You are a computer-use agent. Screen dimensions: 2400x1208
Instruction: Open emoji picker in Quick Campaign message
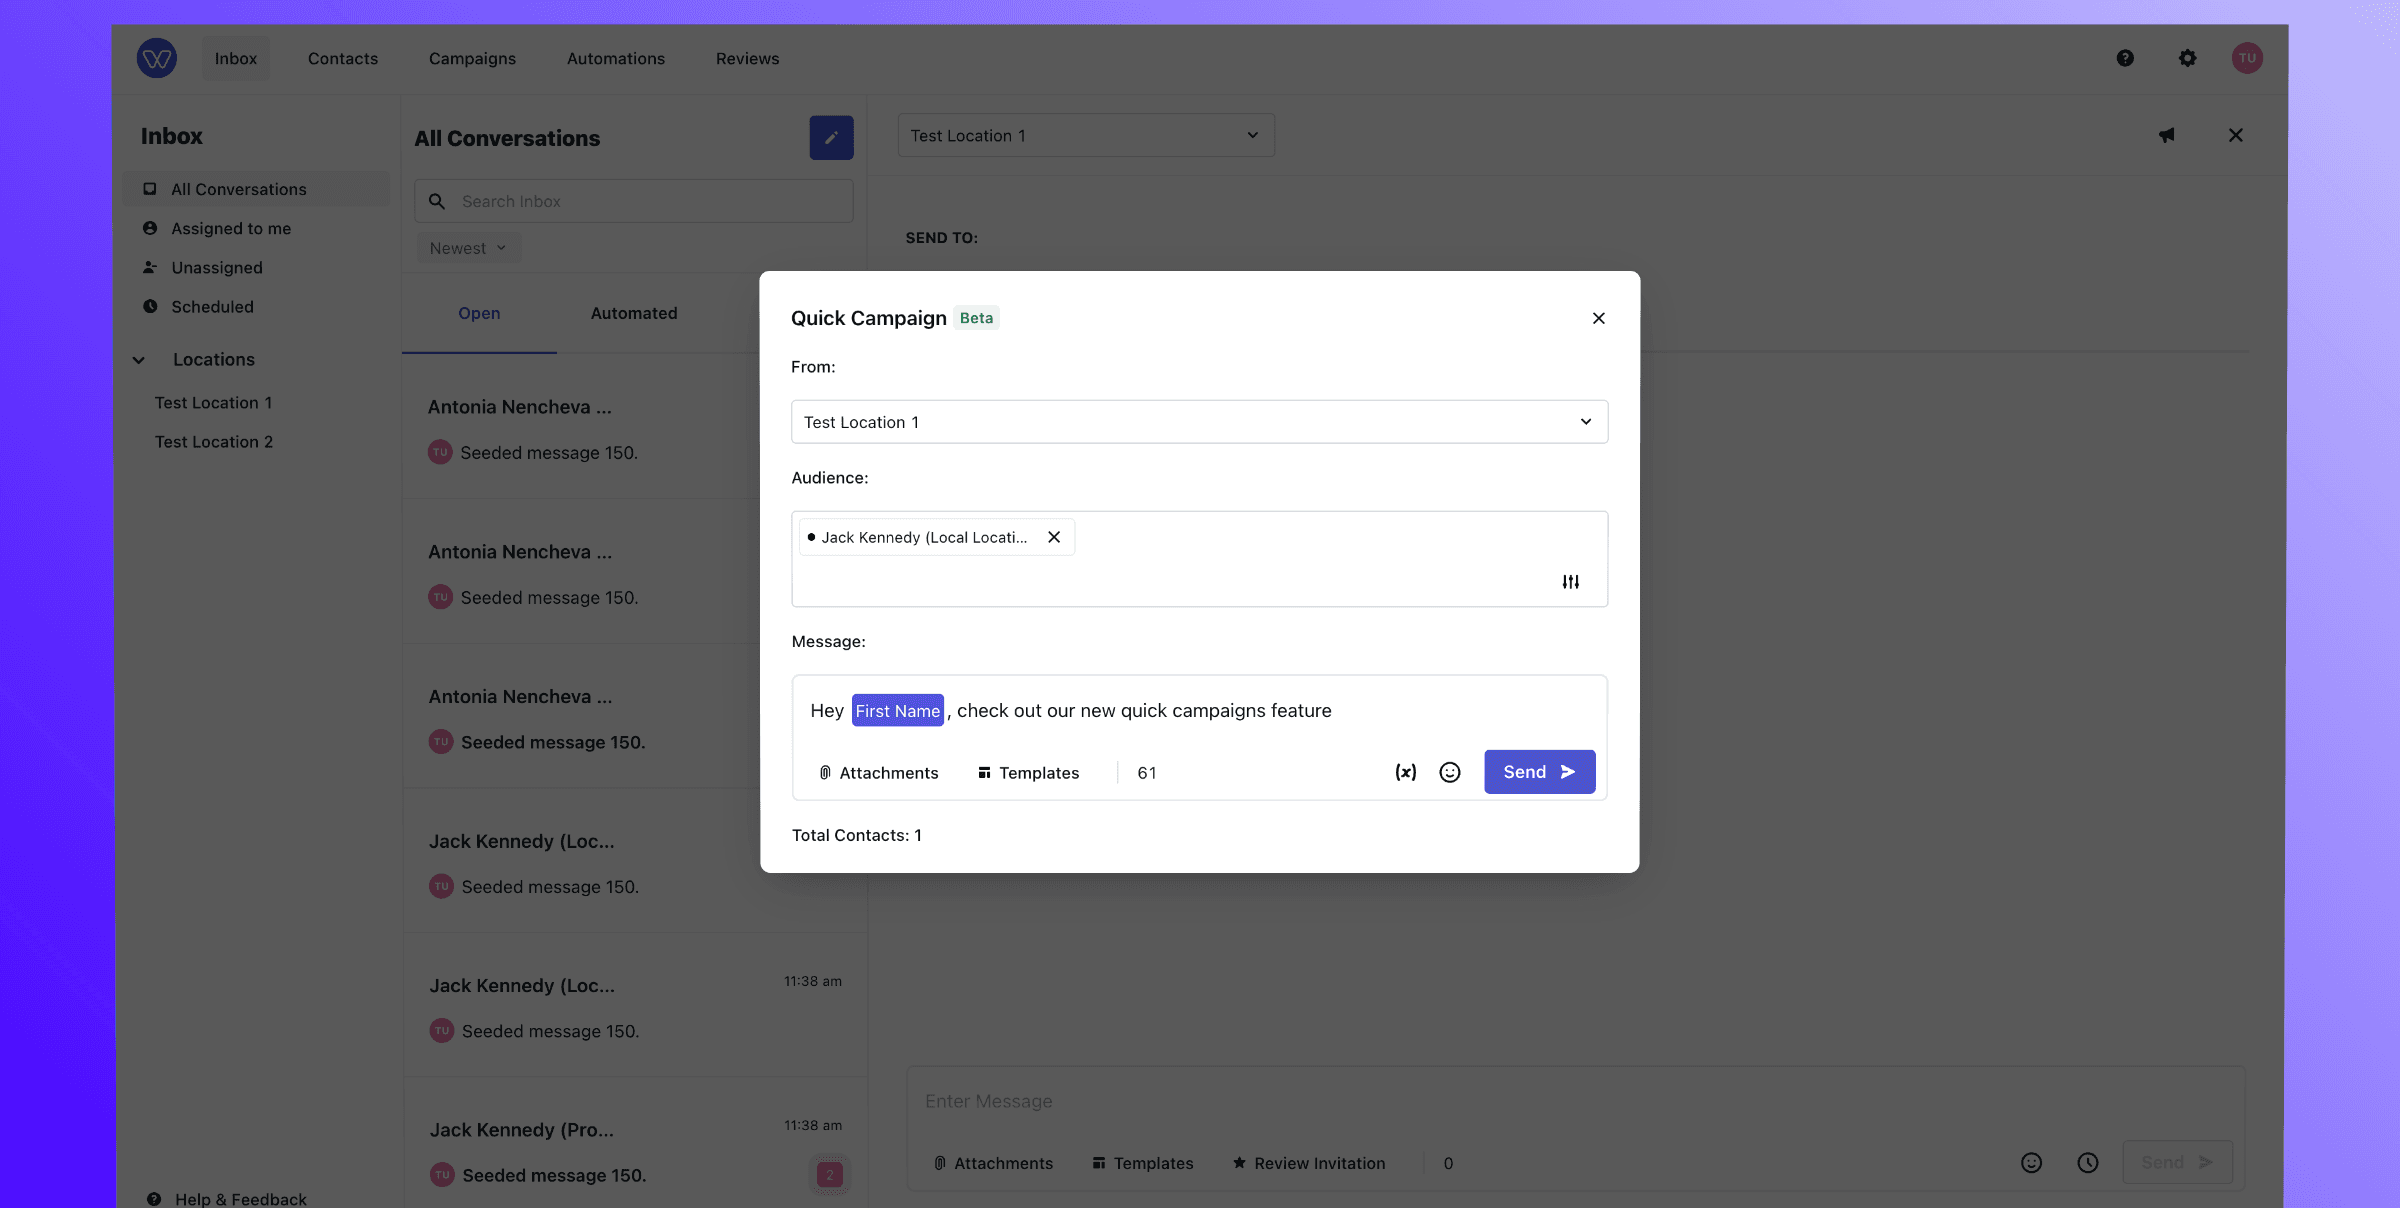(x=1449, y=772)
